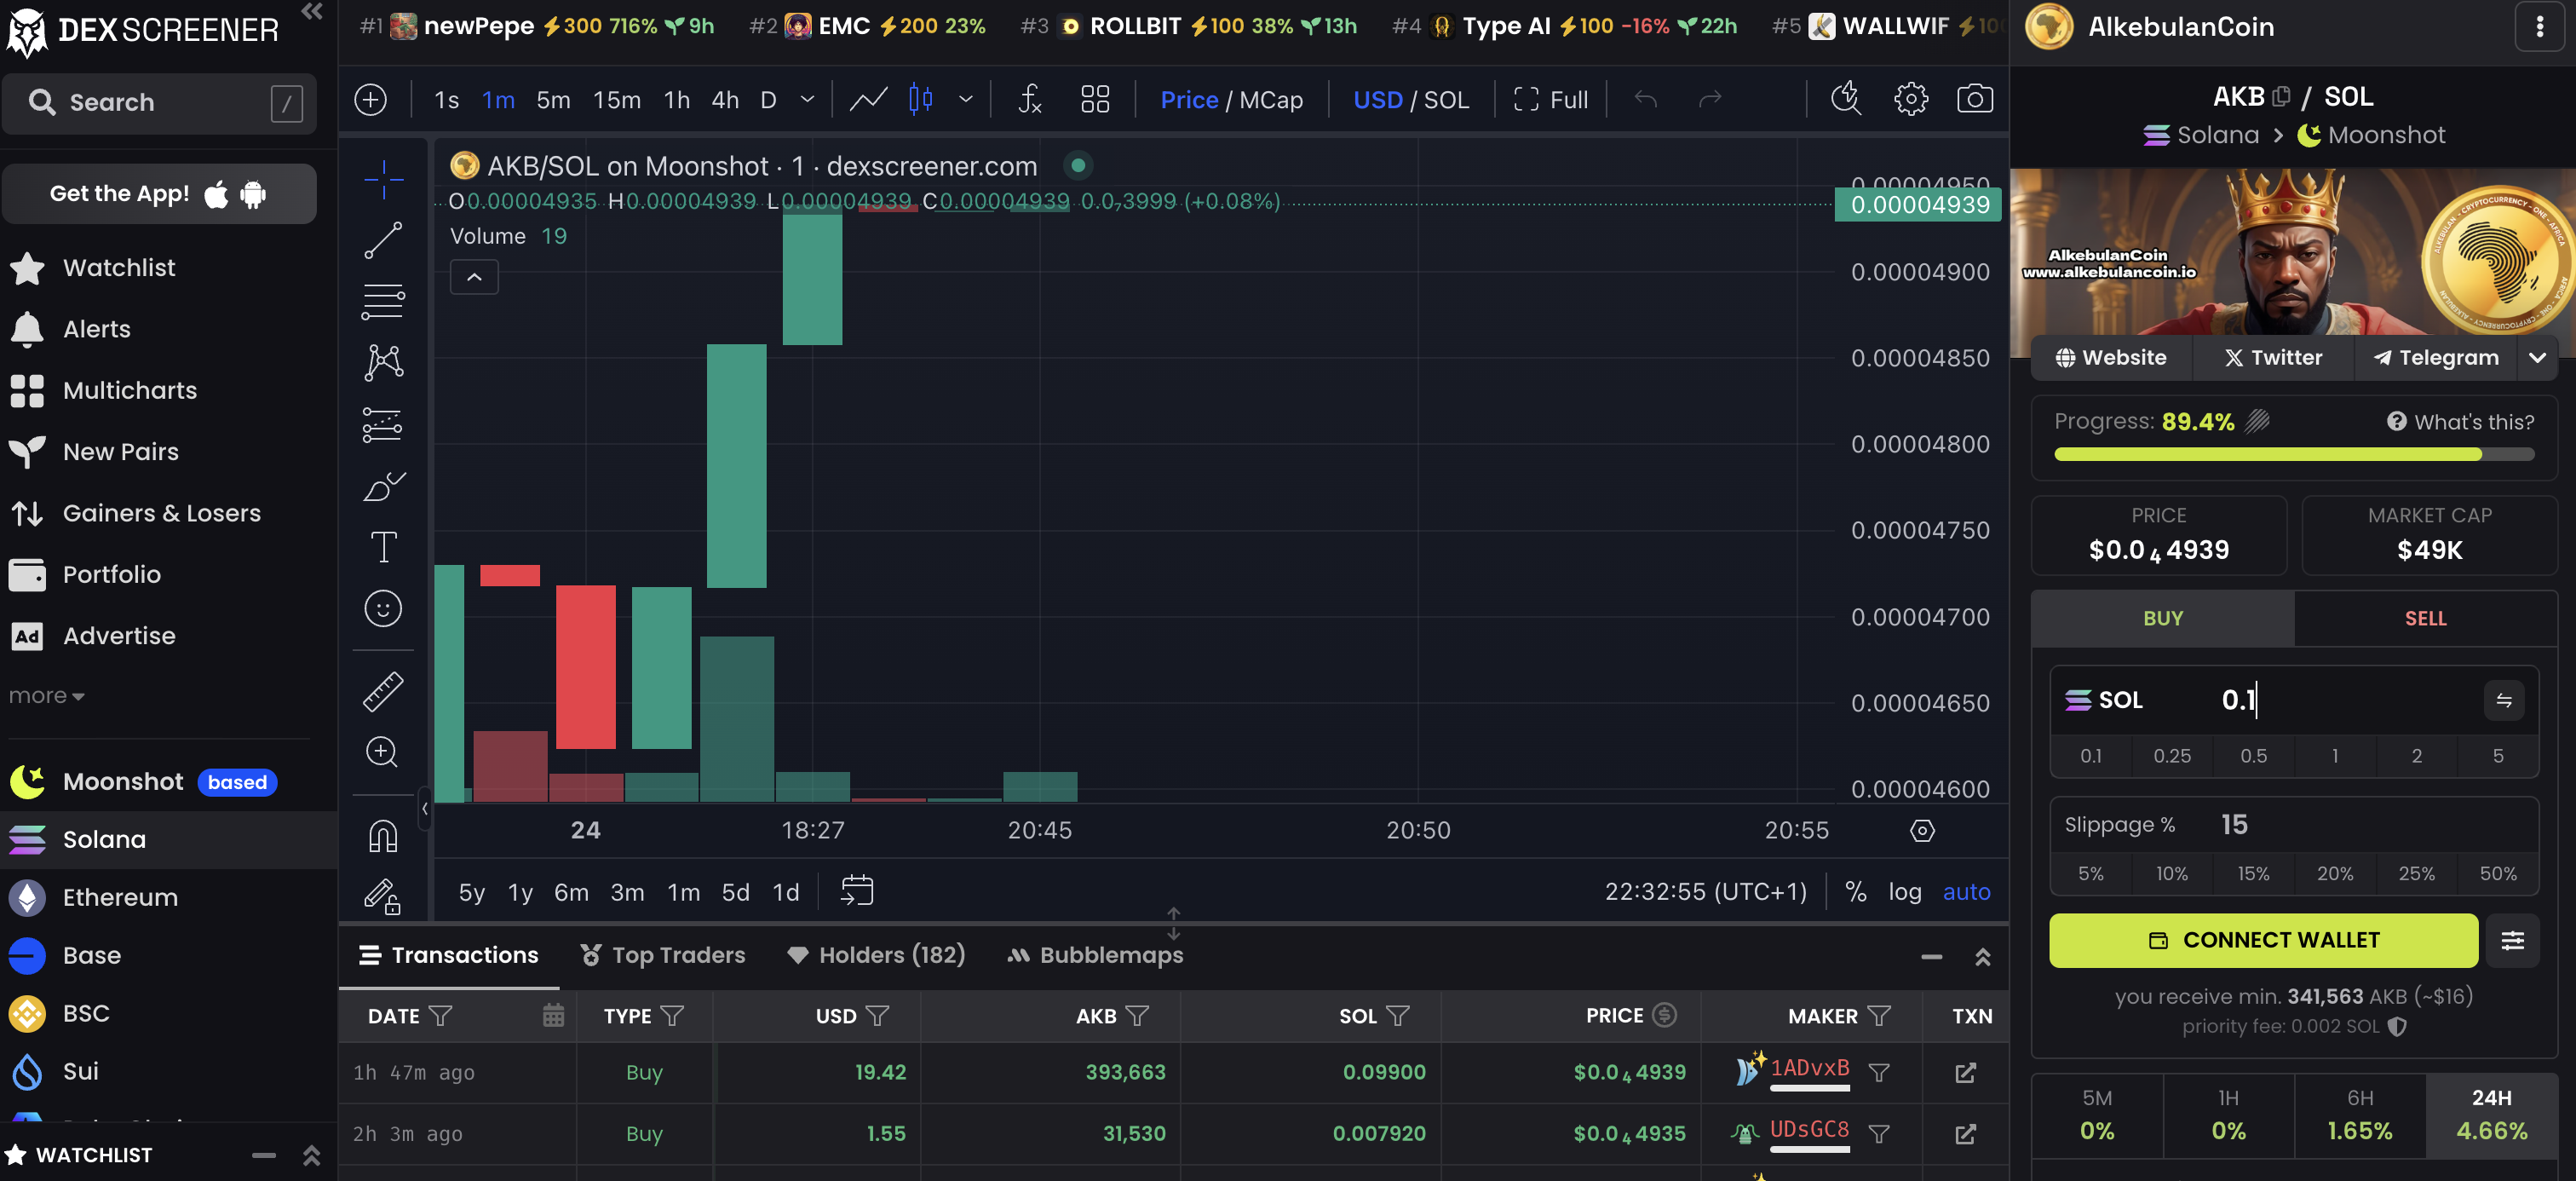Image resolution: width=2576 pixels, height=1181 pixels.
Task: Copy the AKB token address
Action: (2282, 97)
